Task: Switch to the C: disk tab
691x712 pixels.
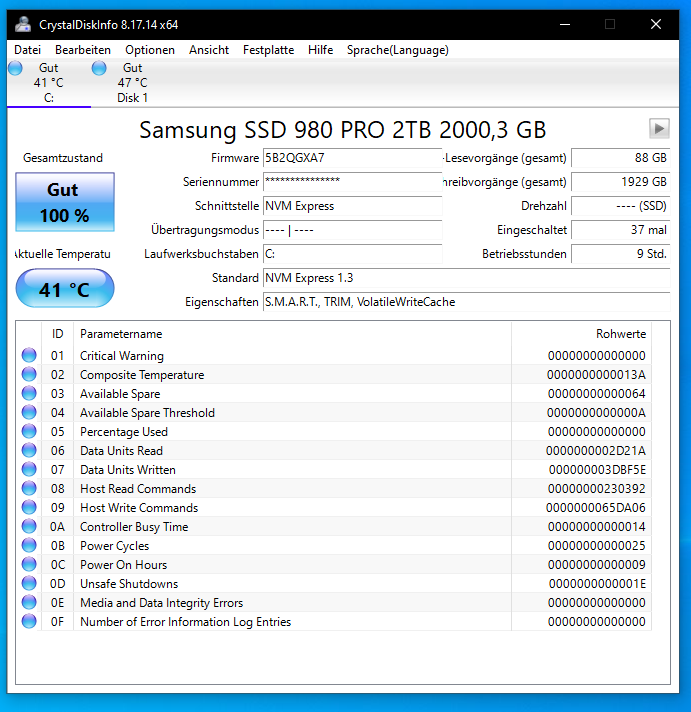Action: tap(49, 83)
